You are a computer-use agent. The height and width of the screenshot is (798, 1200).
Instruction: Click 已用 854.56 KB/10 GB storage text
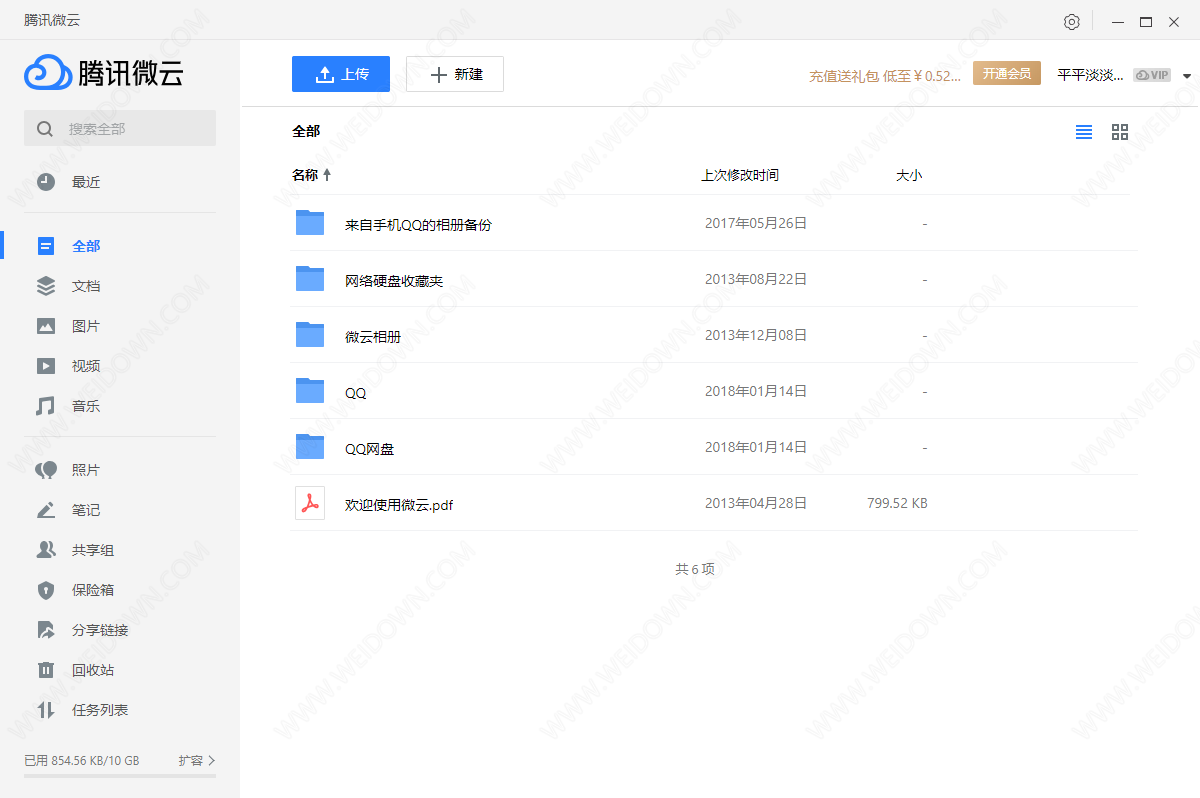[82, 761]
